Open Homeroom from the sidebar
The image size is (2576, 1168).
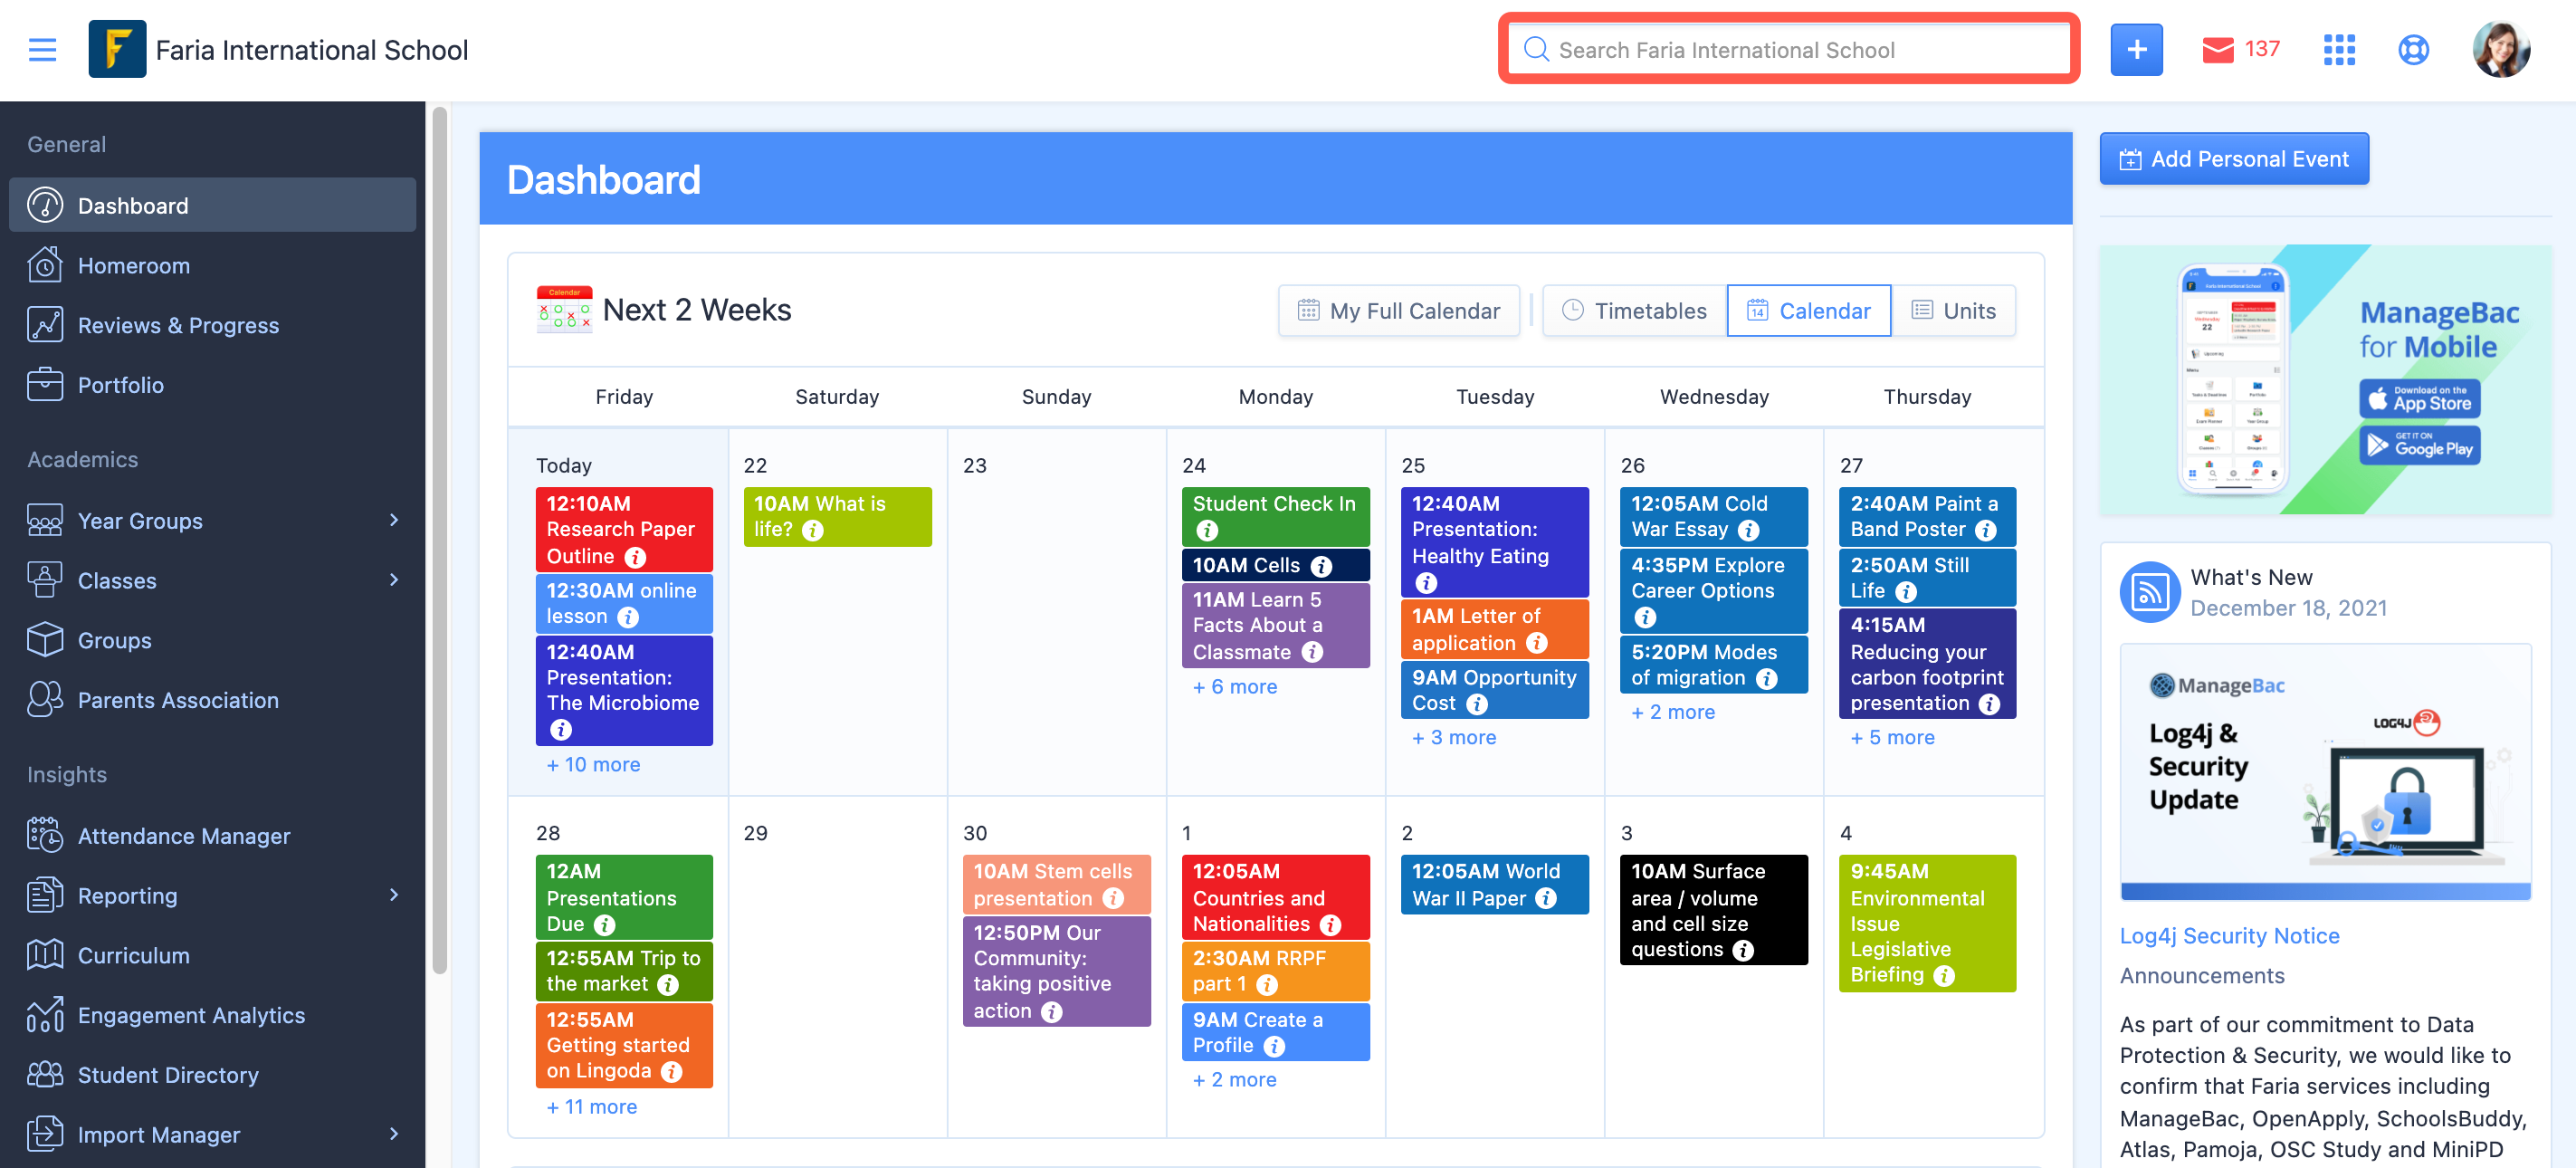coord(133,265)
